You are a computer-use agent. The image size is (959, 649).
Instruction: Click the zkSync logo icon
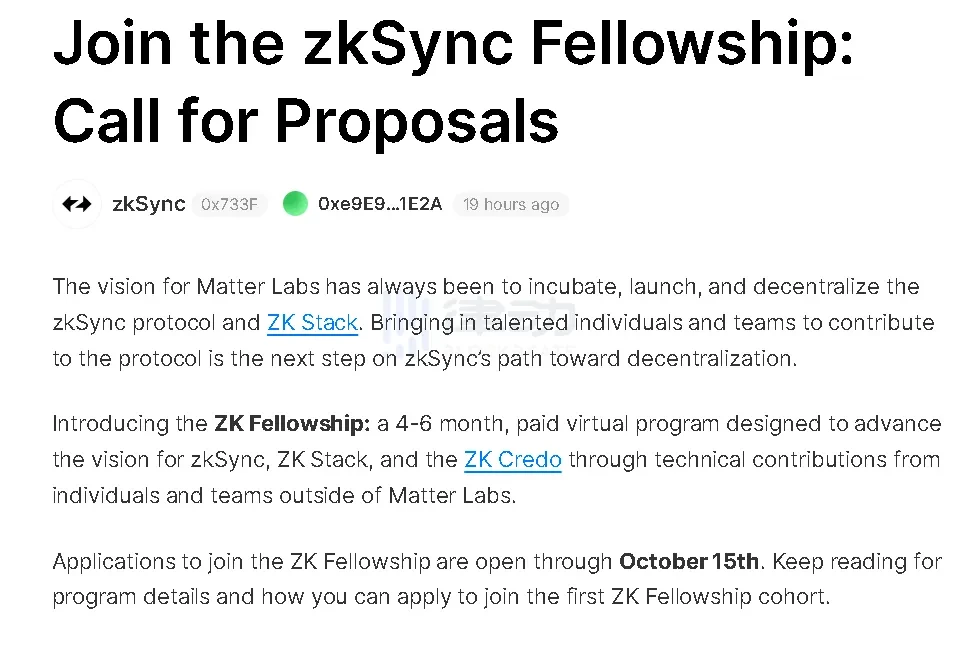77,204
